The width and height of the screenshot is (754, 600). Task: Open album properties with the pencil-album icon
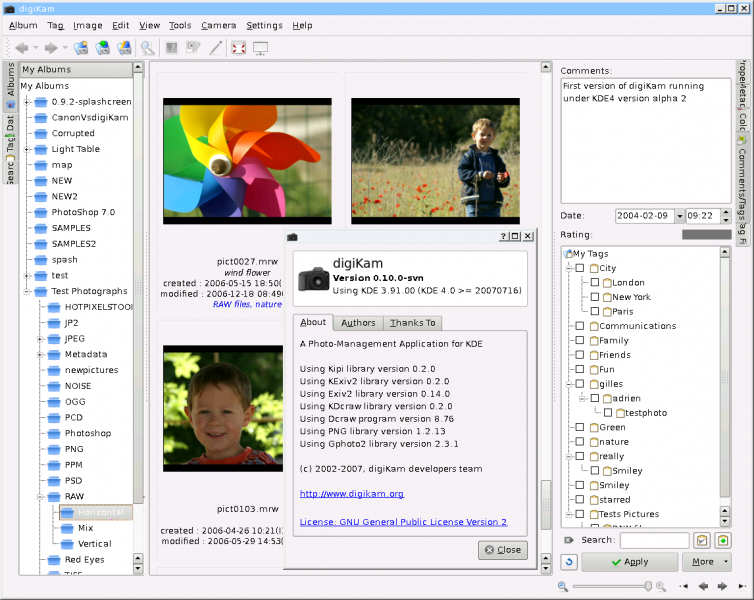(x=124, y=48)
